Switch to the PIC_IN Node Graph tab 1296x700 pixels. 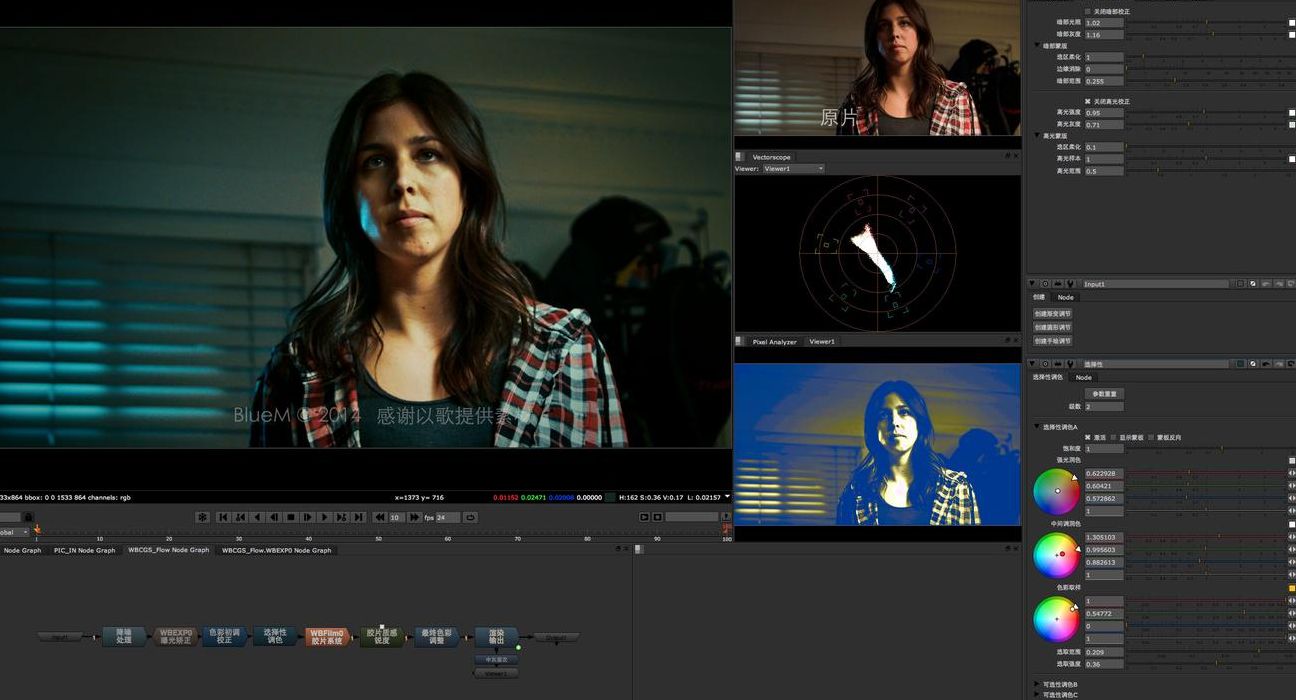(x=84, y=550)
